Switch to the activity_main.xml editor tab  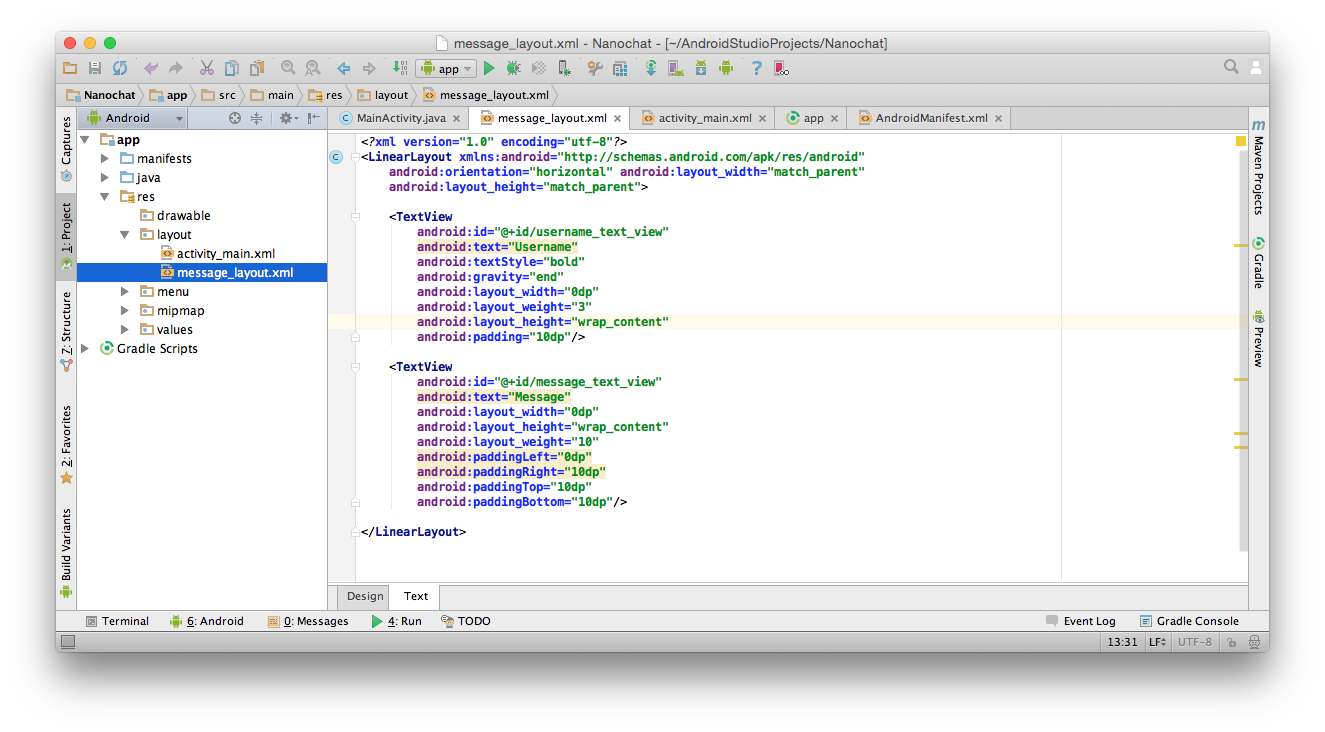pos(704,118)
